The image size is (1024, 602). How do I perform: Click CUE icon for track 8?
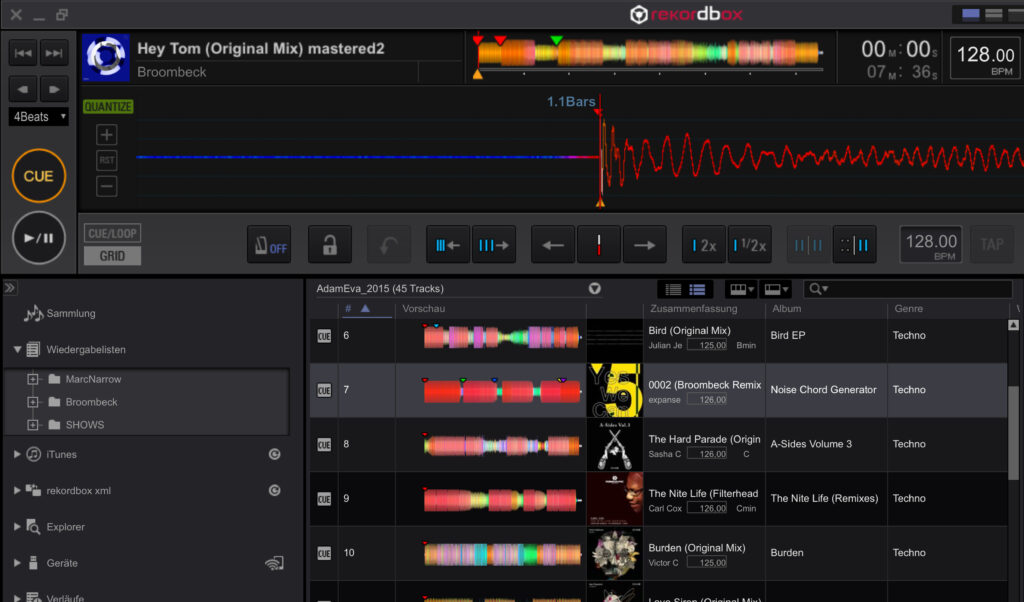[324, 444]
